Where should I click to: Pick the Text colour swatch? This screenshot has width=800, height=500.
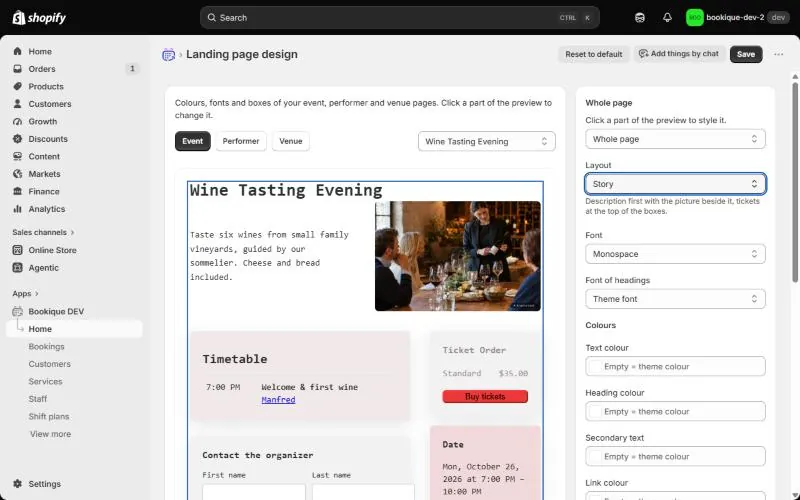tap(595, 366)
